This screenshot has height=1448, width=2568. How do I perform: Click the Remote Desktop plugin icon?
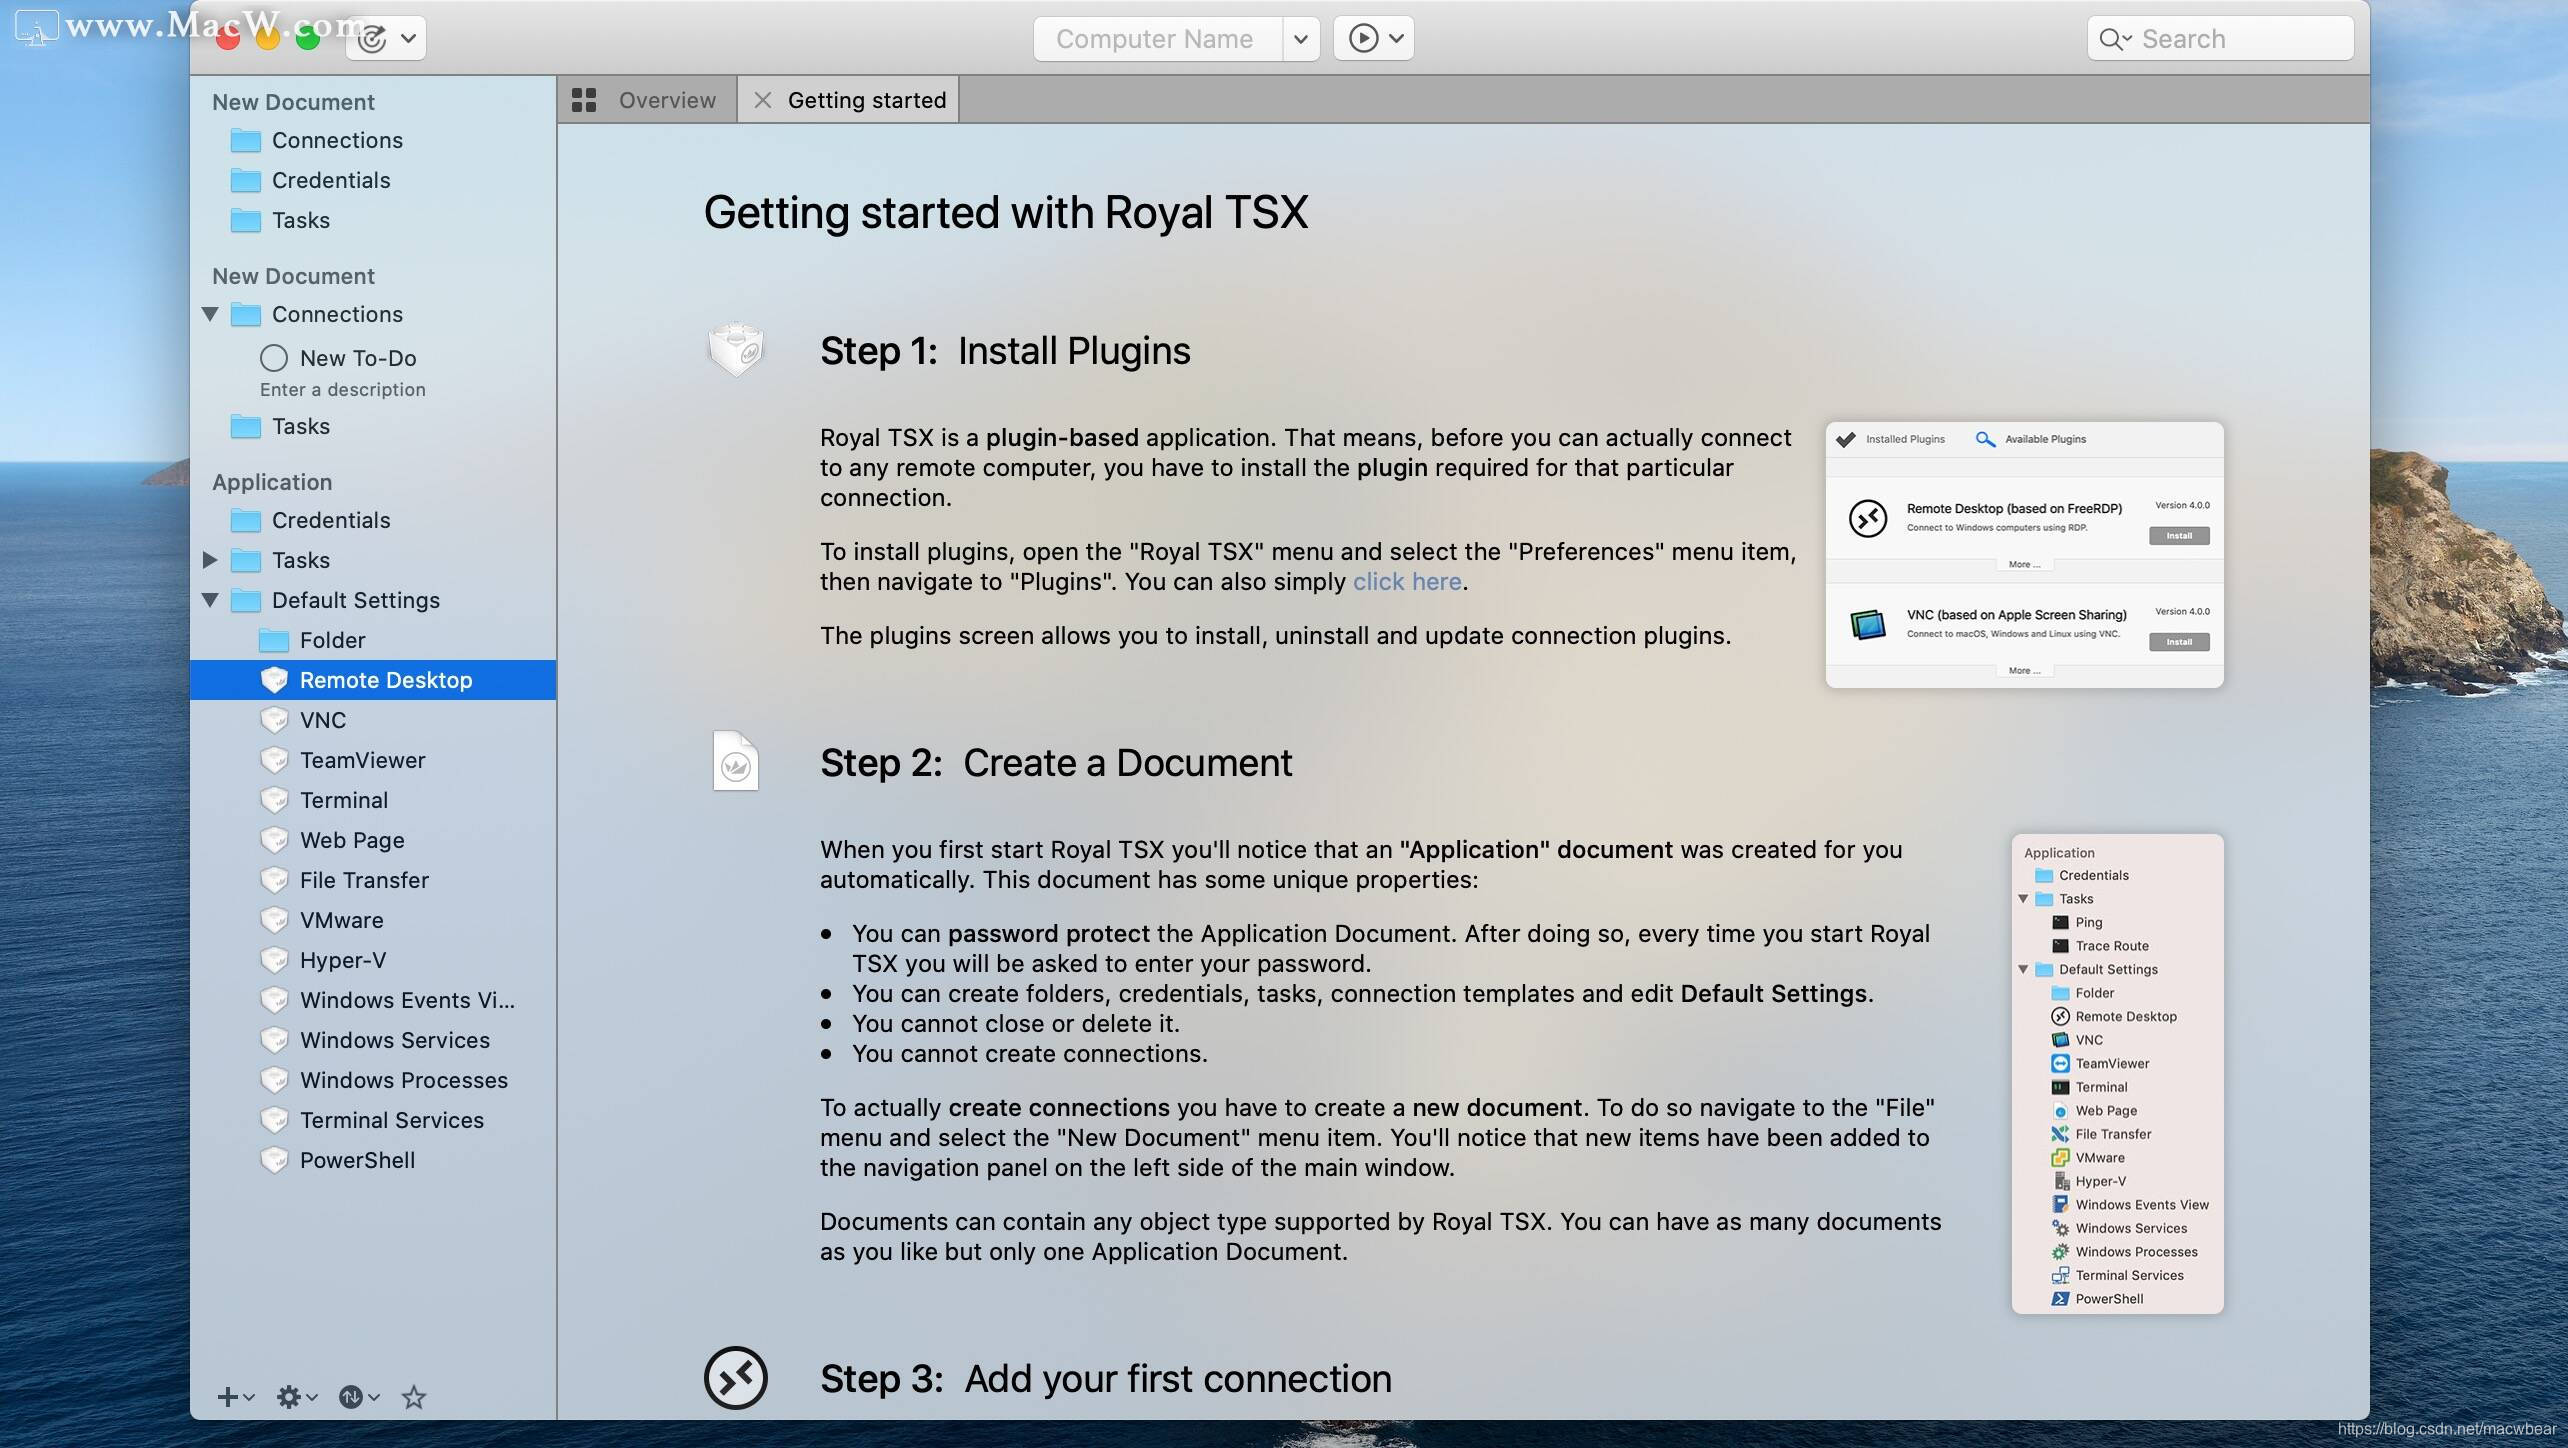[x=274, y=680]
